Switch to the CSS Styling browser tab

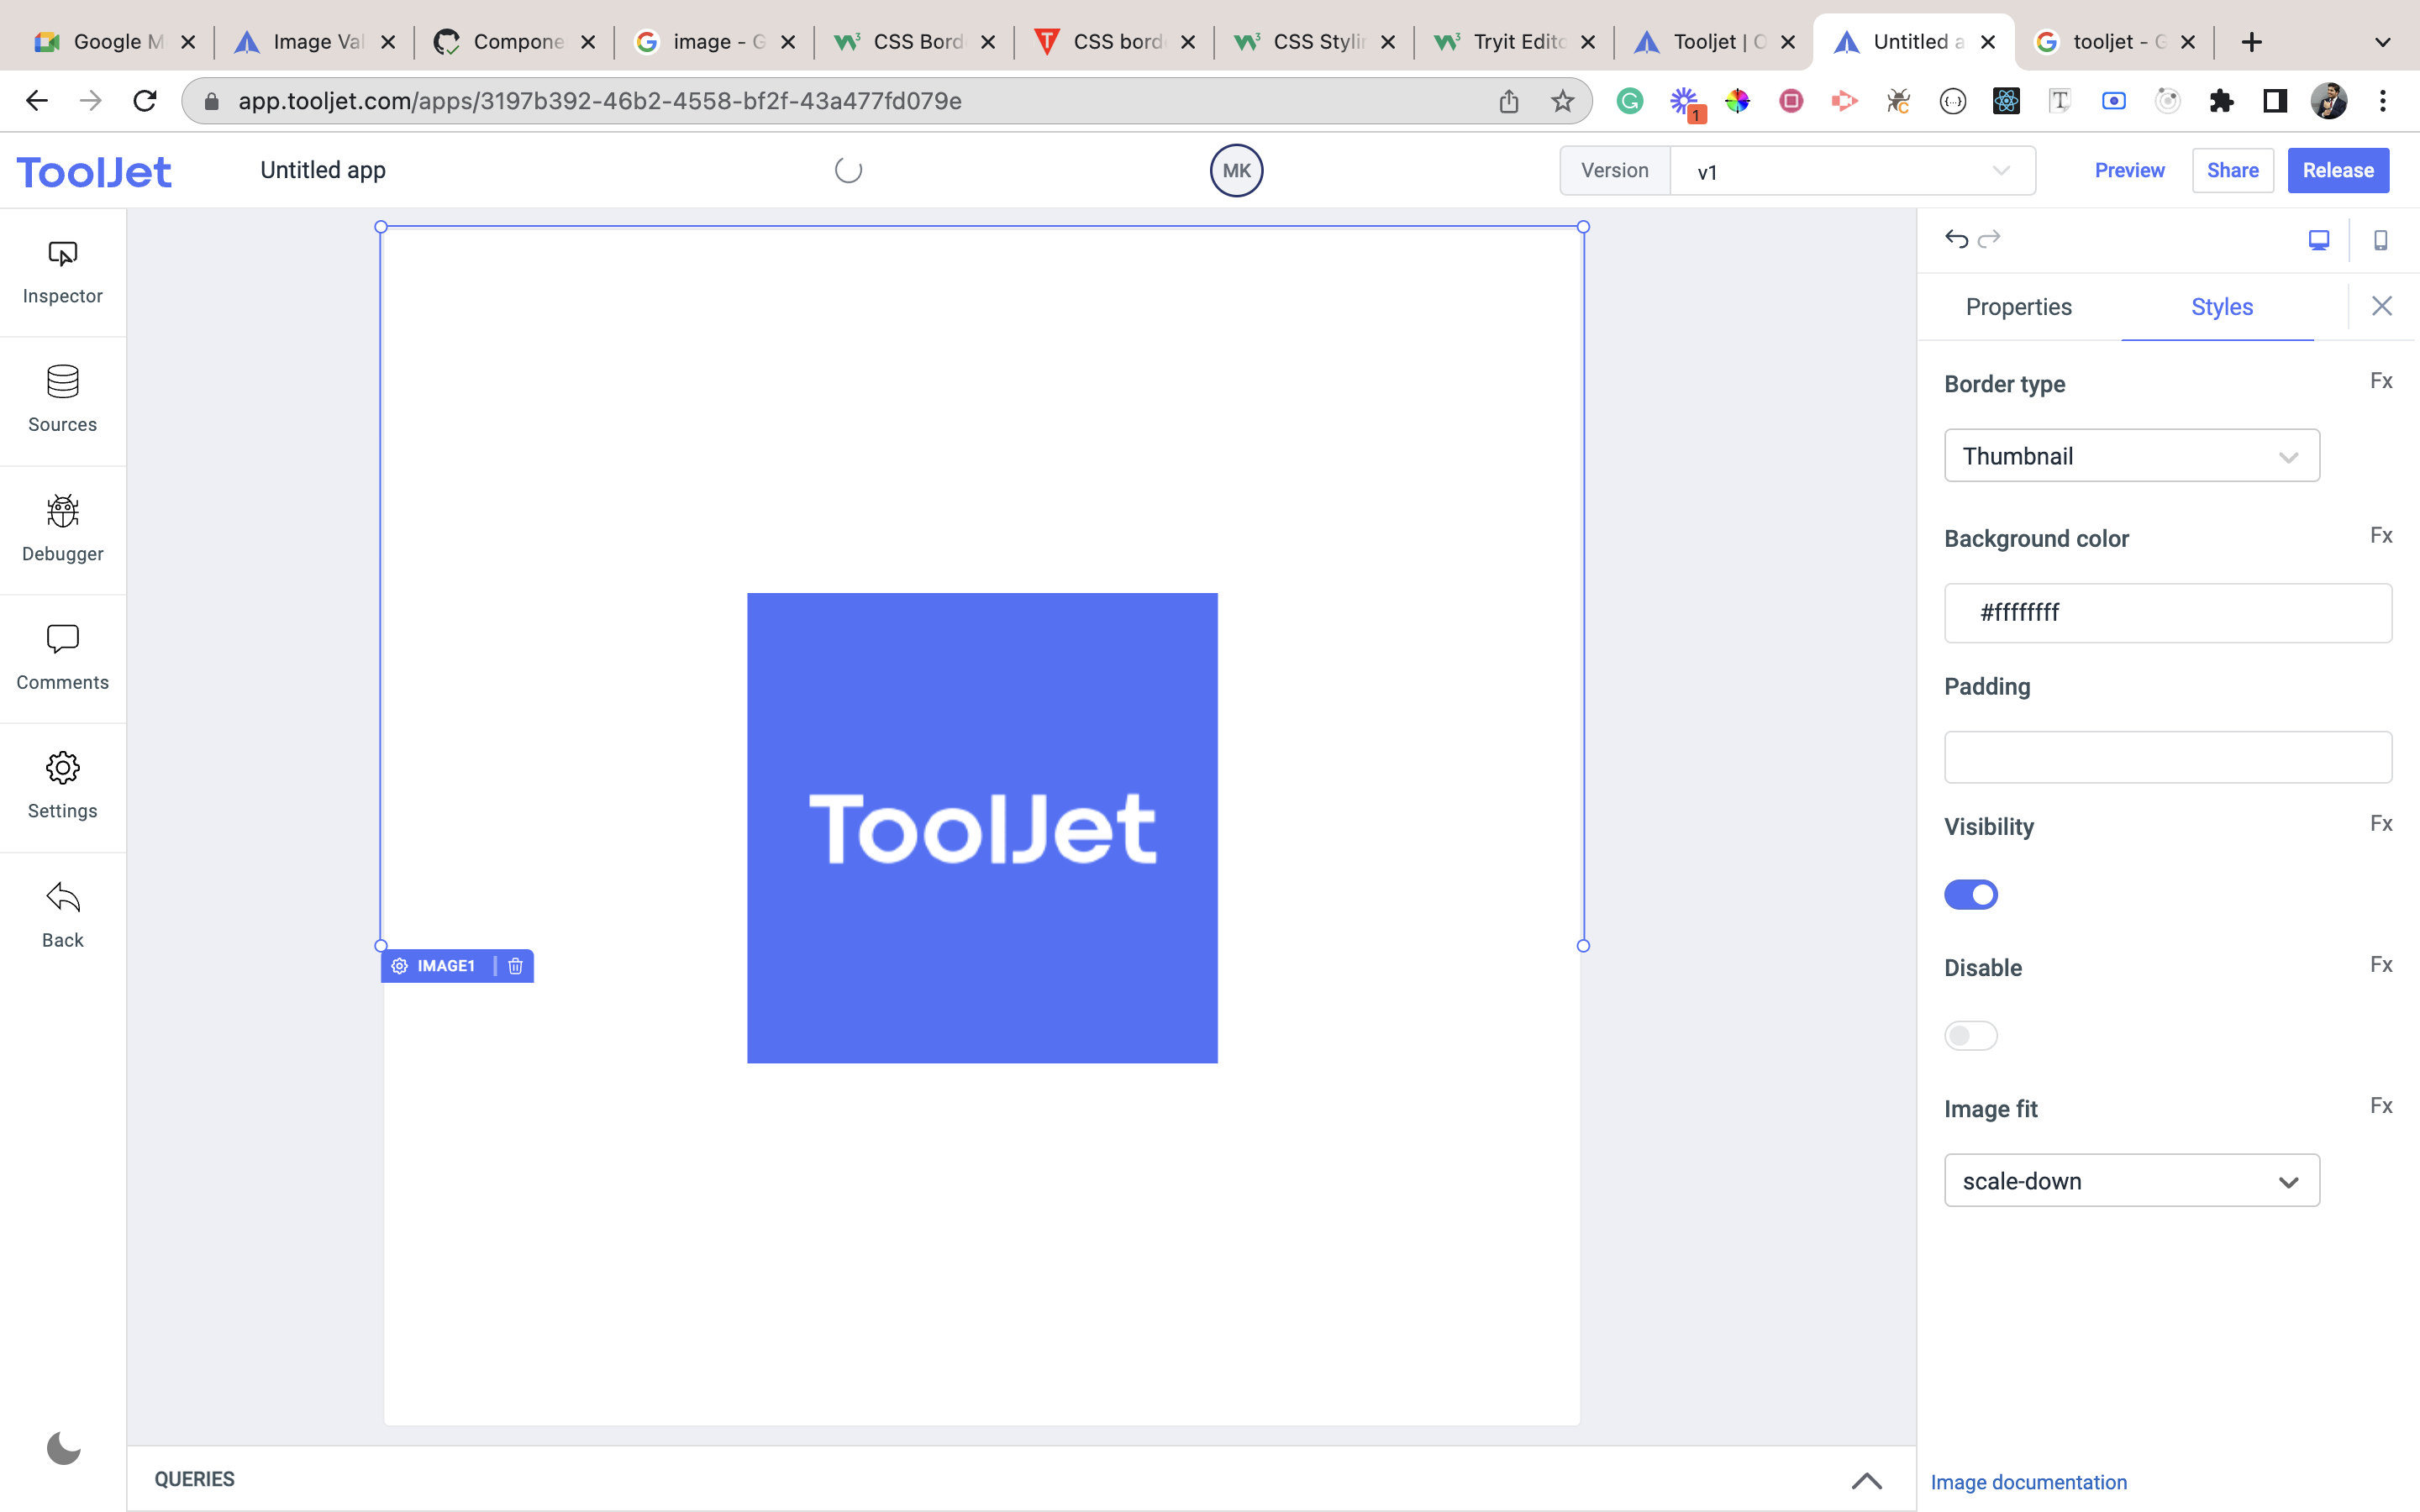(x=1314, y=42)
